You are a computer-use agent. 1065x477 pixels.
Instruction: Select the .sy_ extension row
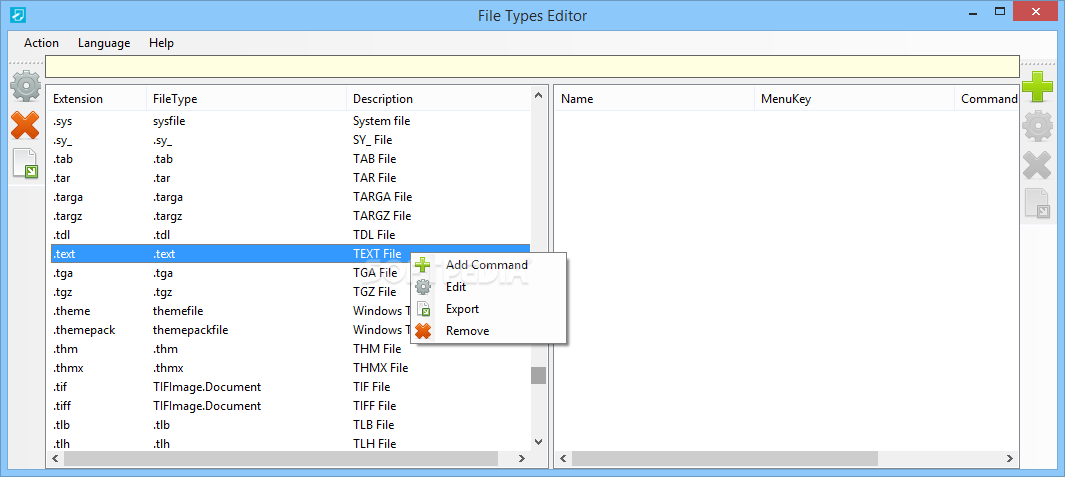coord(291,140)
